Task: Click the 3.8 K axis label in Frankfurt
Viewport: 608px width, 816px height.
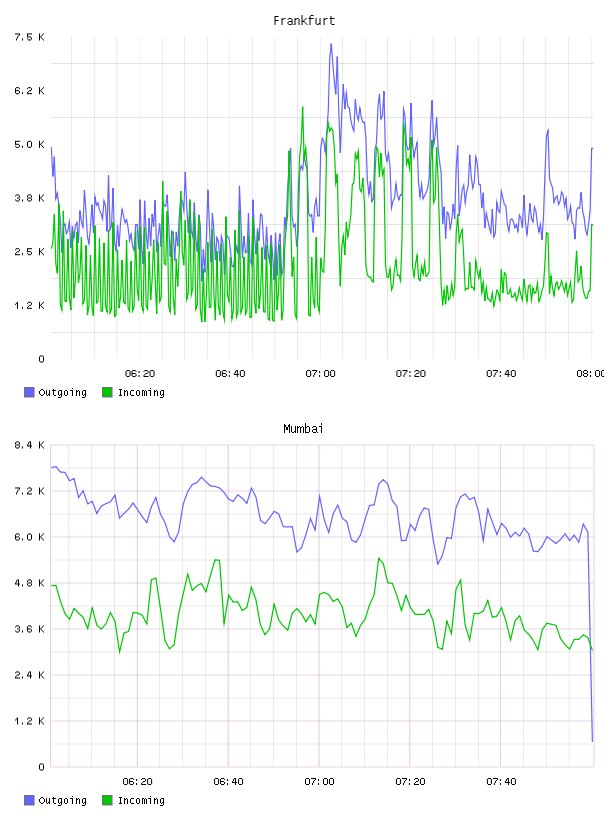Action: (x=30, y=198)
